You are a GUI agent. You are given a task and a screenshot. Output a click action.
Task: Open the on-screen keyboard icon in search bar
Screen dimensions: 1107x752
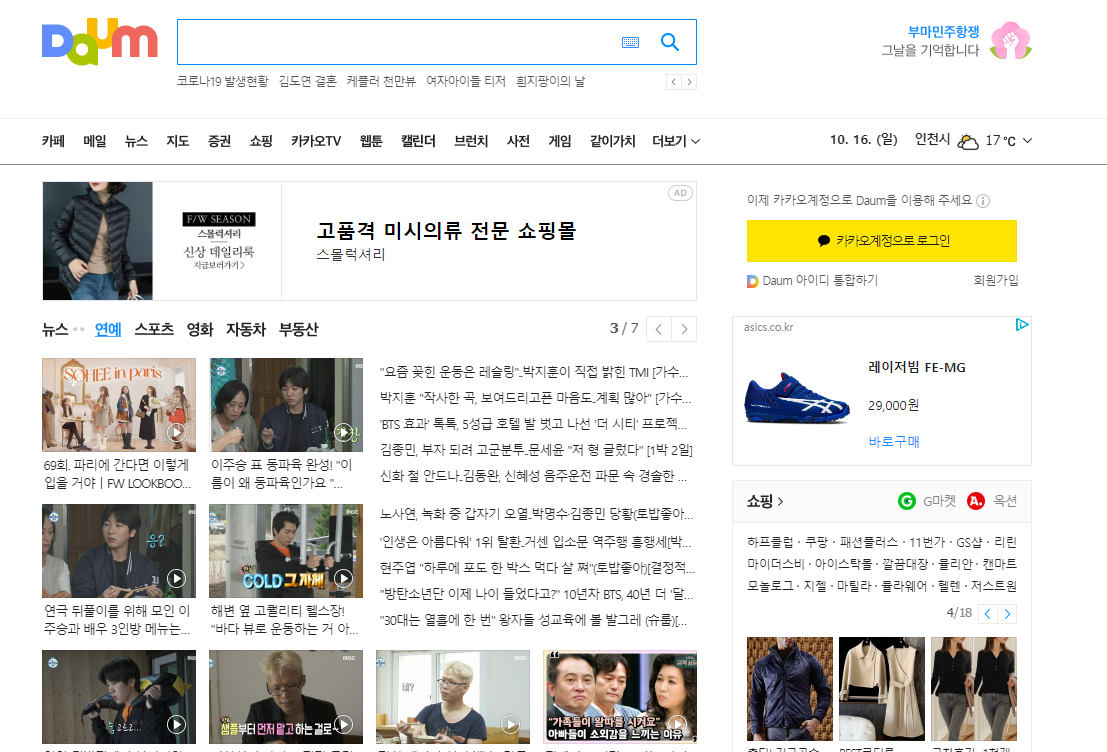tap(631, 43)
